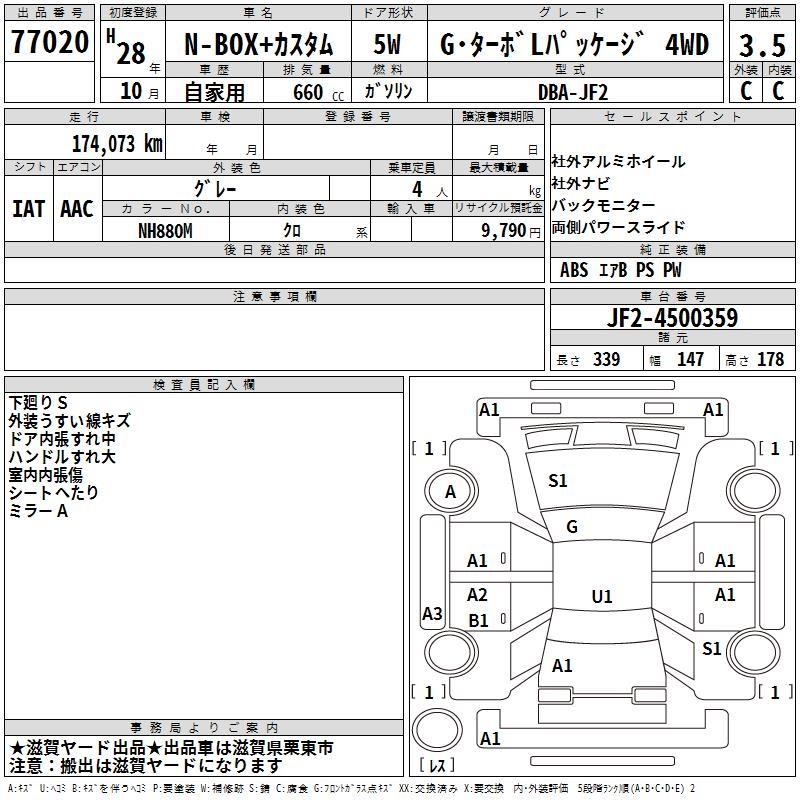Click the AAC air conditioner field

tap(77, 208)
